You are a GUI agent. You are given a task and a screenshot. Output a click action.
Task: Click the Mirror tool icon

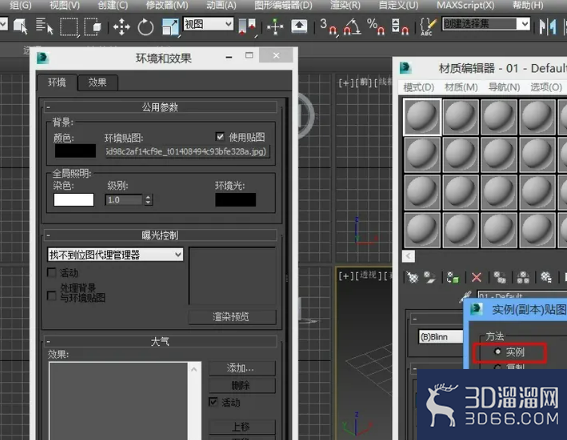tap(548, 27)
